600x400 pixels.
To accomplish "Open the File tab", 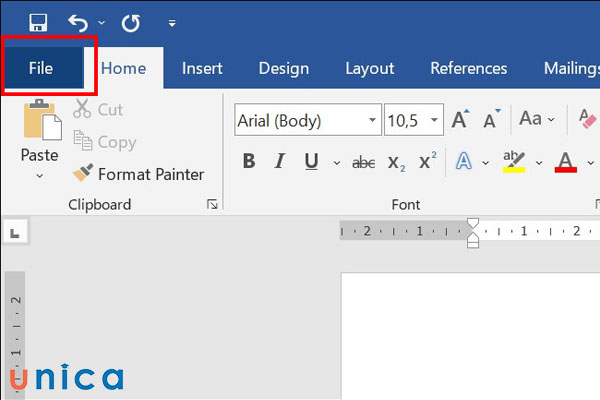I will [x=41, y=68].
